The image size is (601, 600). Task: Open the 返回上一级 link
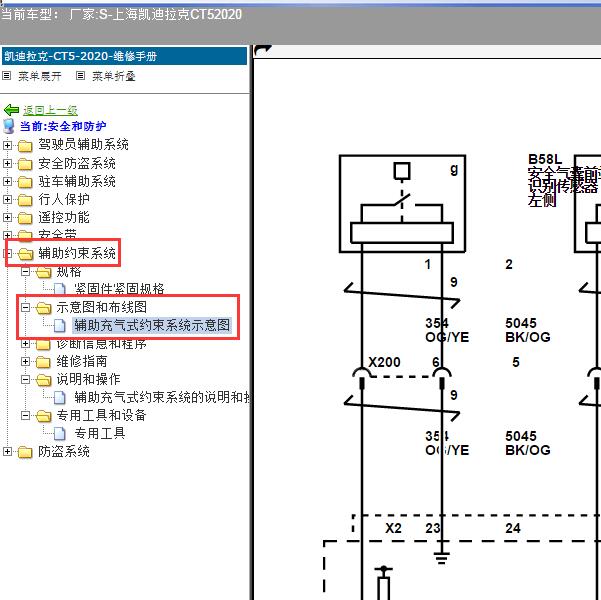point(50,110)
